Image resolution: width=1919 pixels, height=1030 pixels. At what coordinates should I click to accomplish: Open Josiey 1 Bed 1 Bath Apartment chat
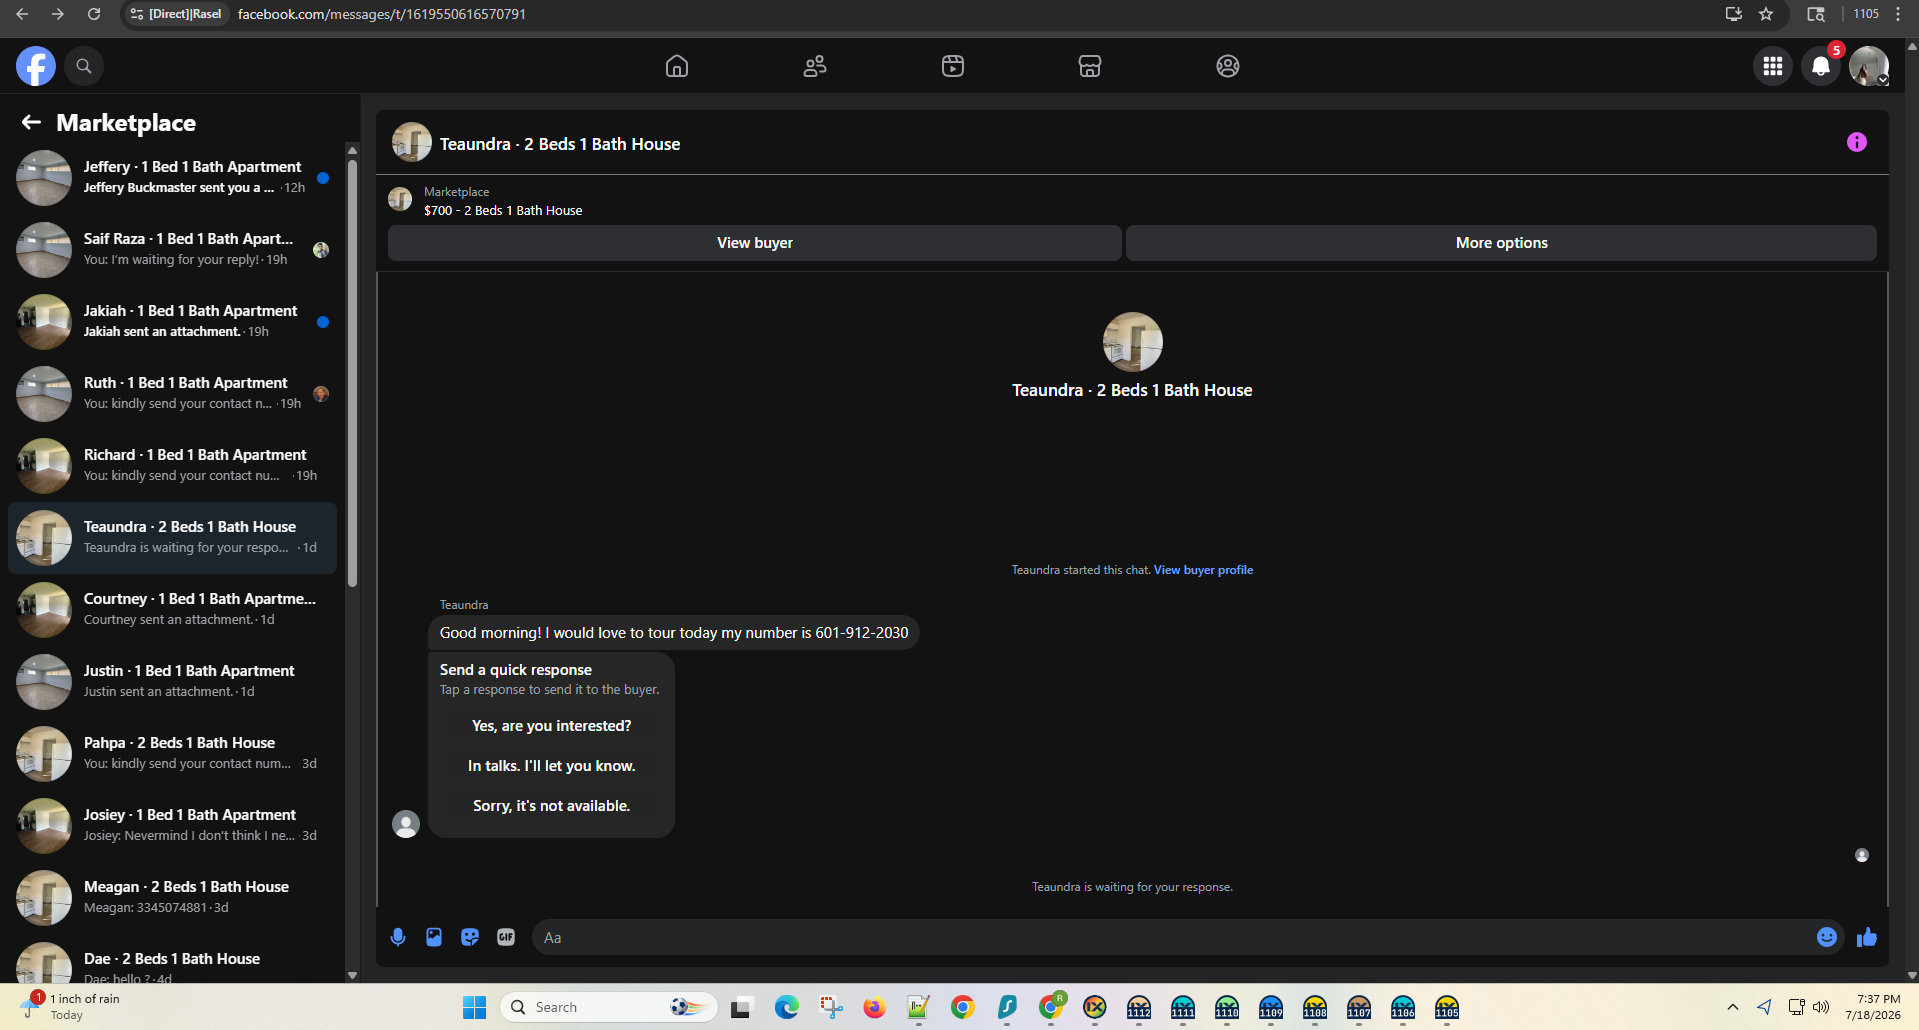coord(172,826)
